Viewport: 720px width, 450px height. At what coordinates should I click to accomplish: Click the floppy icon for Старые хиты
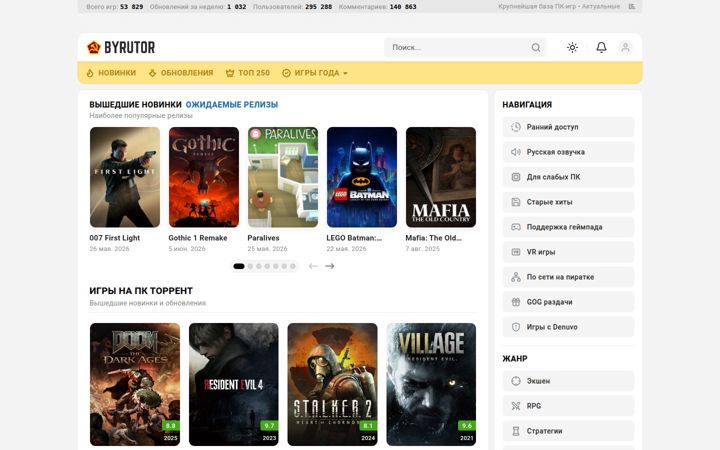(516, 202)
